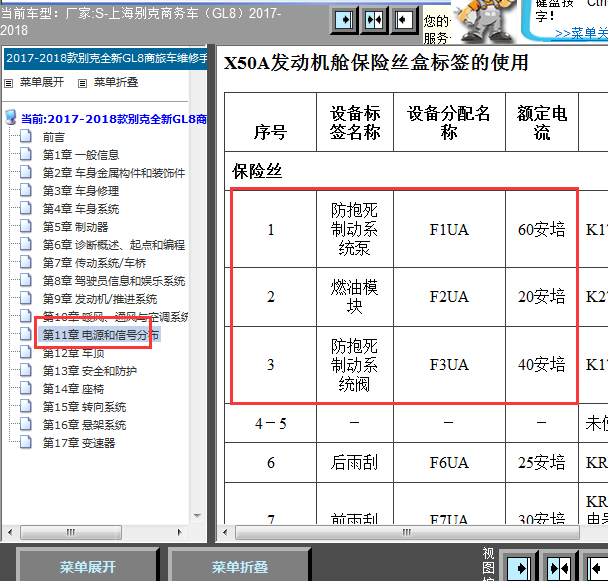This screenshot has width=608, height=581.
Task: Click table cell F2UA
Action: [449, 297]
